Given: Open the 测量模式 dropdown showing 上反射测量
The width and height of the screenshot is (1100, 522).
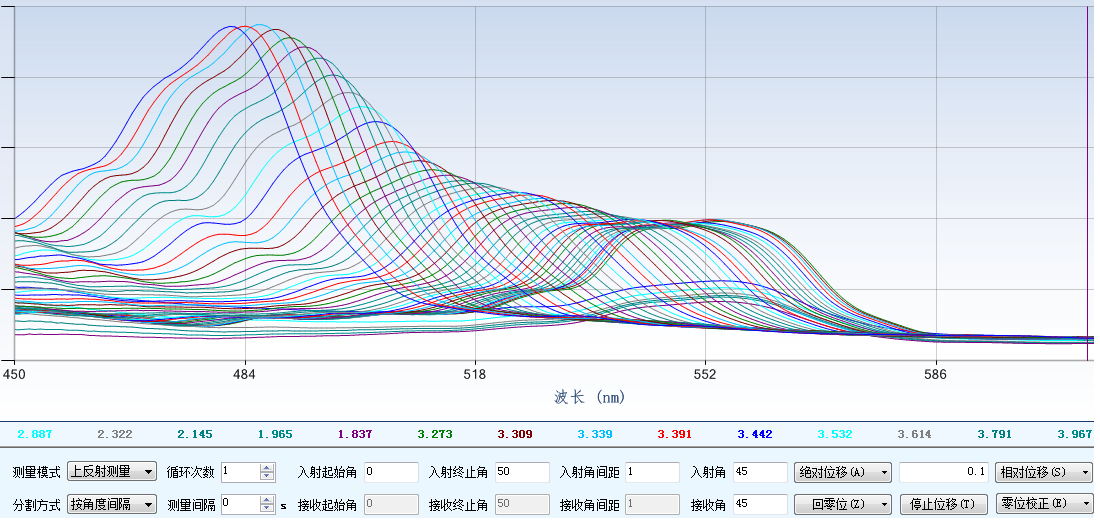Looking at the screenshot, I should pyautogui.click(x=112, y=471).
